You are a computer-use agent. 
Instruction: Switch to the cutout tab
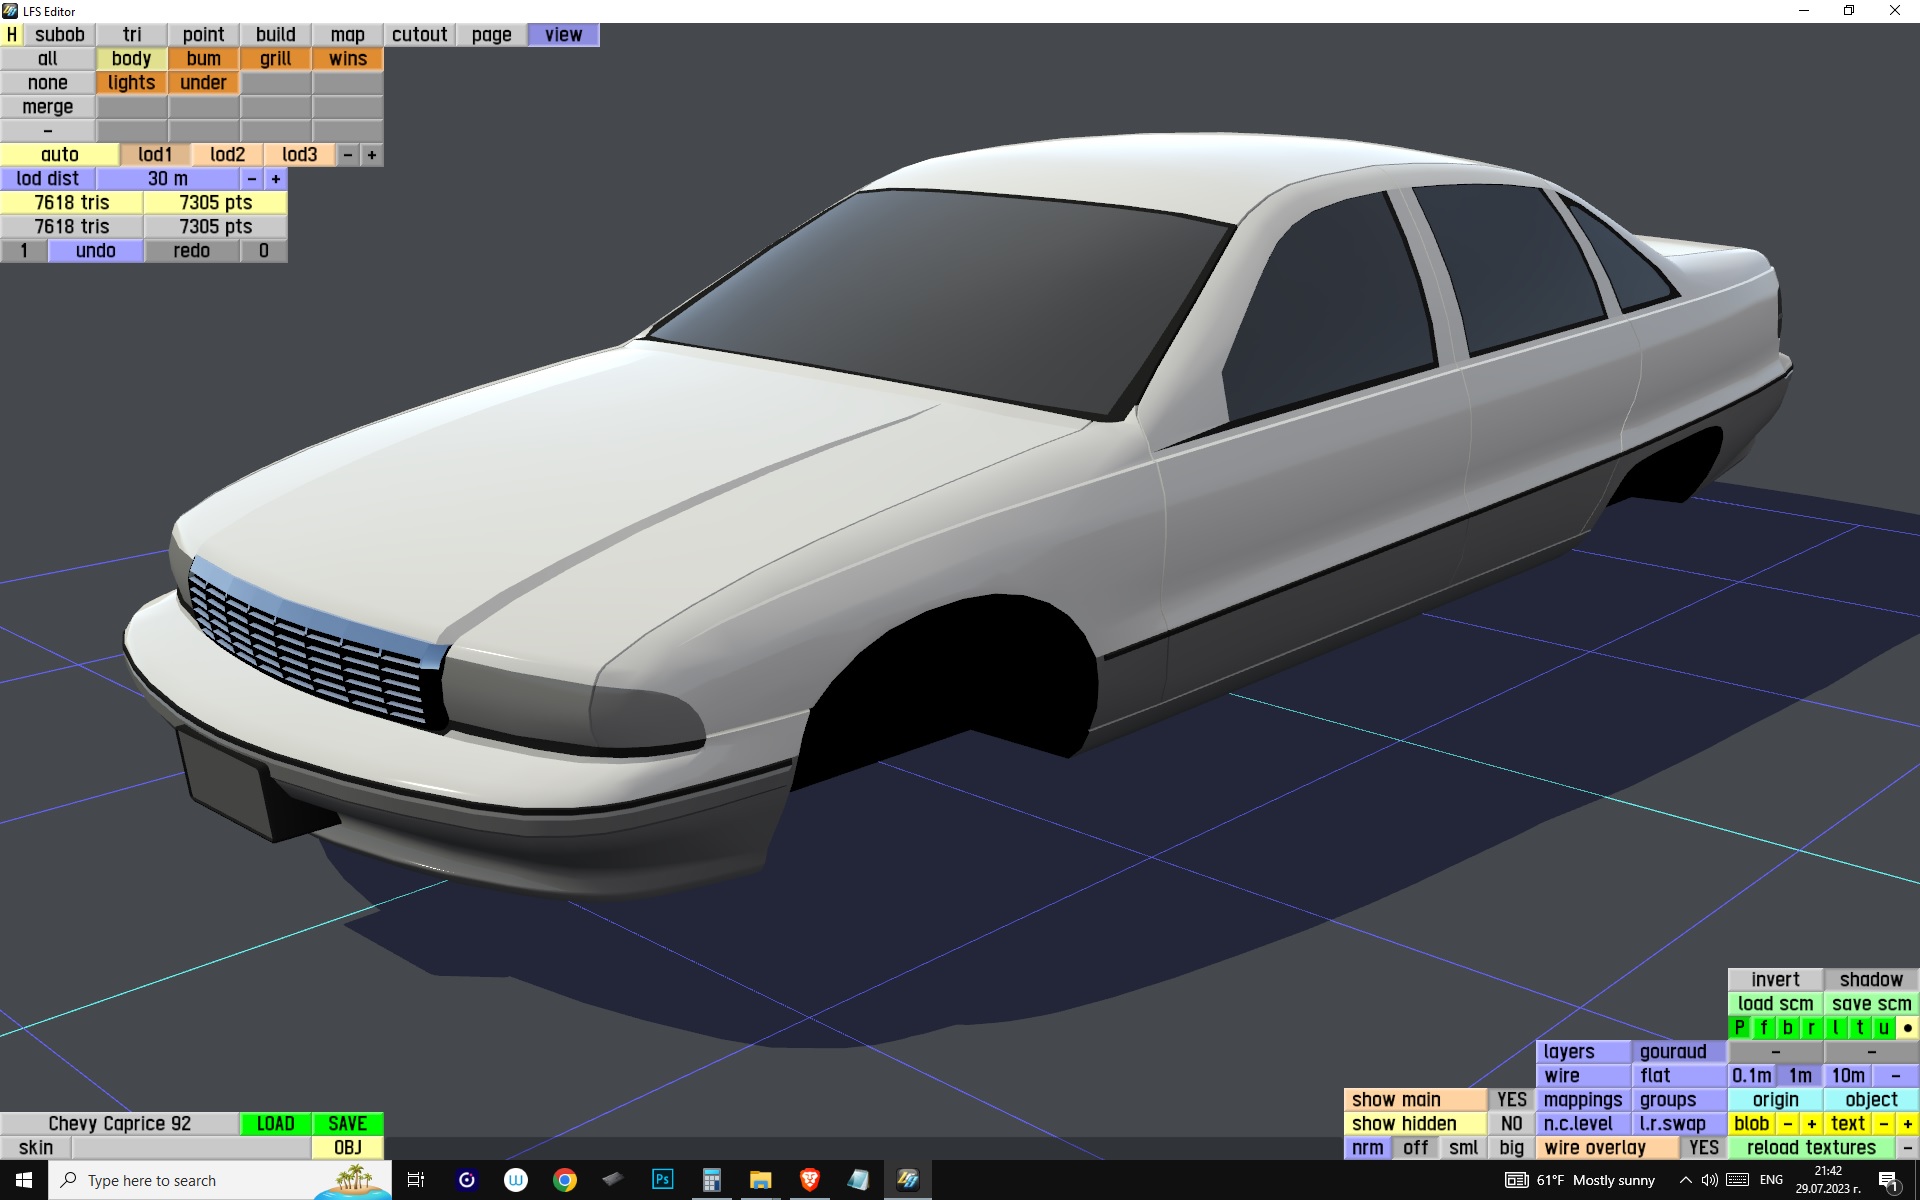(x=419, y=34)
